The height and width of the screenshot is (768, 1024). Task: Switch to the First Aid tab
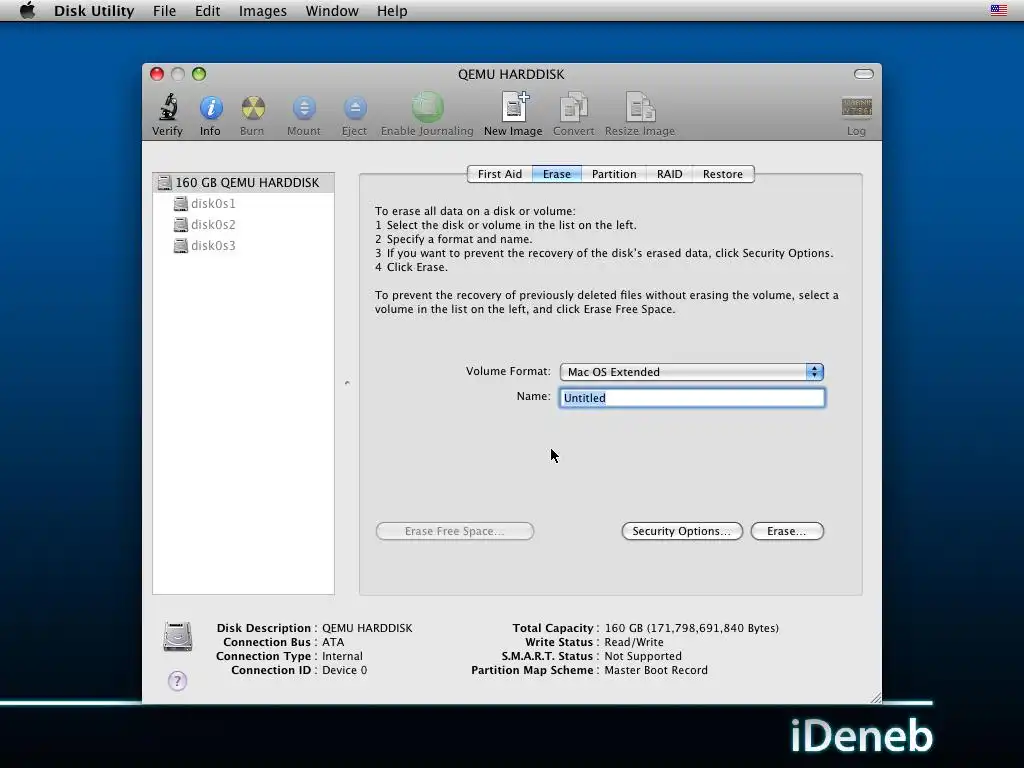tap(500, 174)
